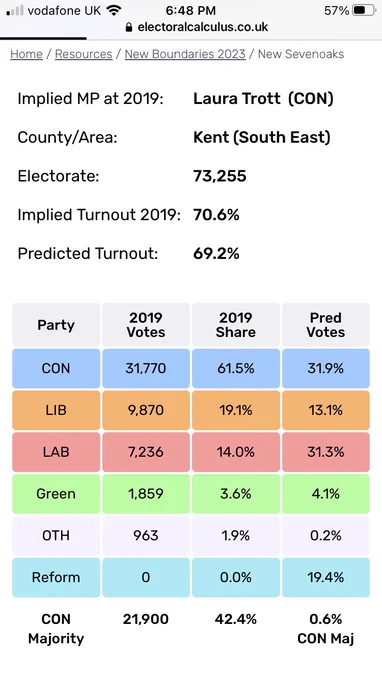Image resolution: width=382 pixels, height=680 pixels.
Task: Click the red LAB party cell
Action: 56,452
